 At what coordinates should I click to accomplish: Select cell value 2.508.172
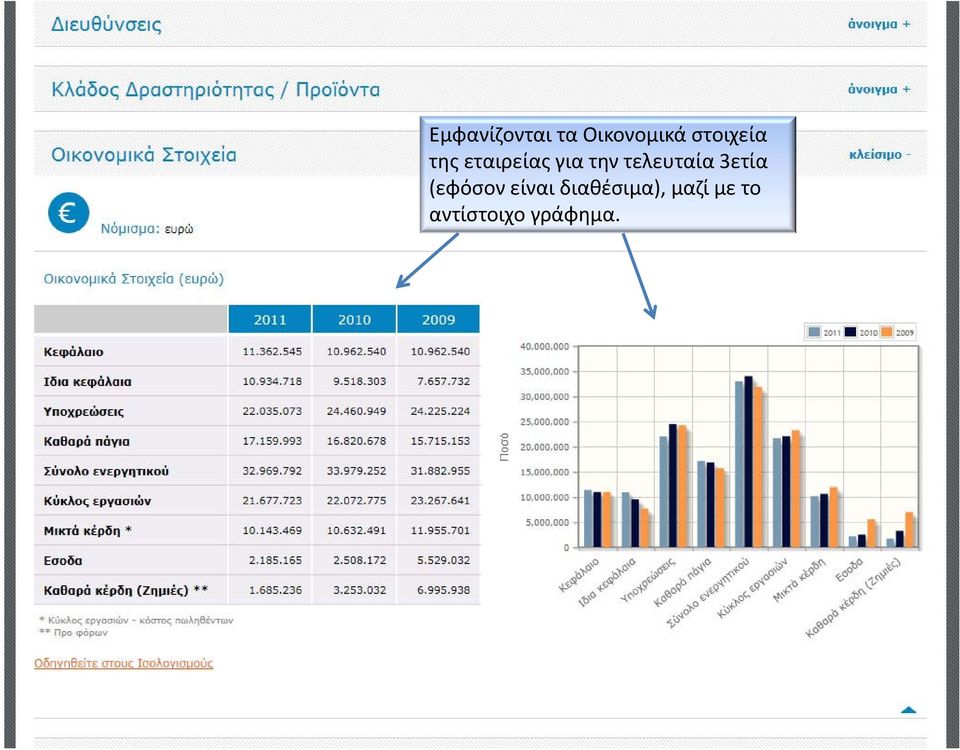pyautogui.click(x=359, y=560)
